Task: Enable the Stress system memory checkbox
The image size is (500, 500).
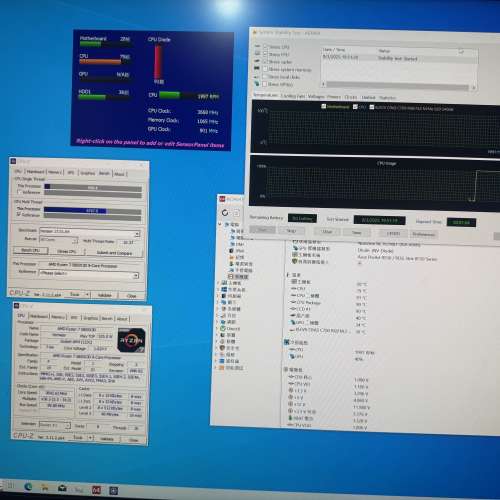Action: coord(266,69)
